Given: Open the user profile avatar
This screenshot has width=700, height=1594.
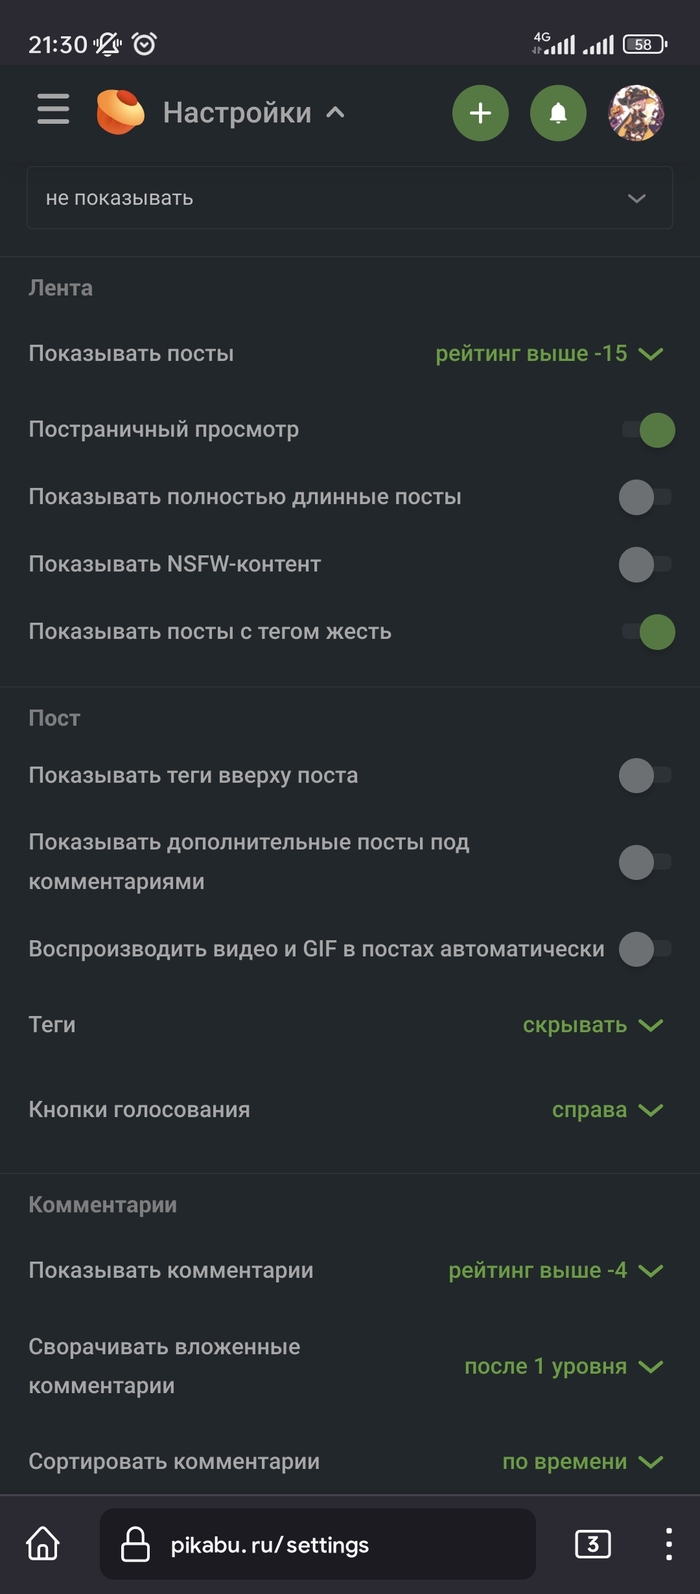Looking at the screenshot, I should point(636,113).
